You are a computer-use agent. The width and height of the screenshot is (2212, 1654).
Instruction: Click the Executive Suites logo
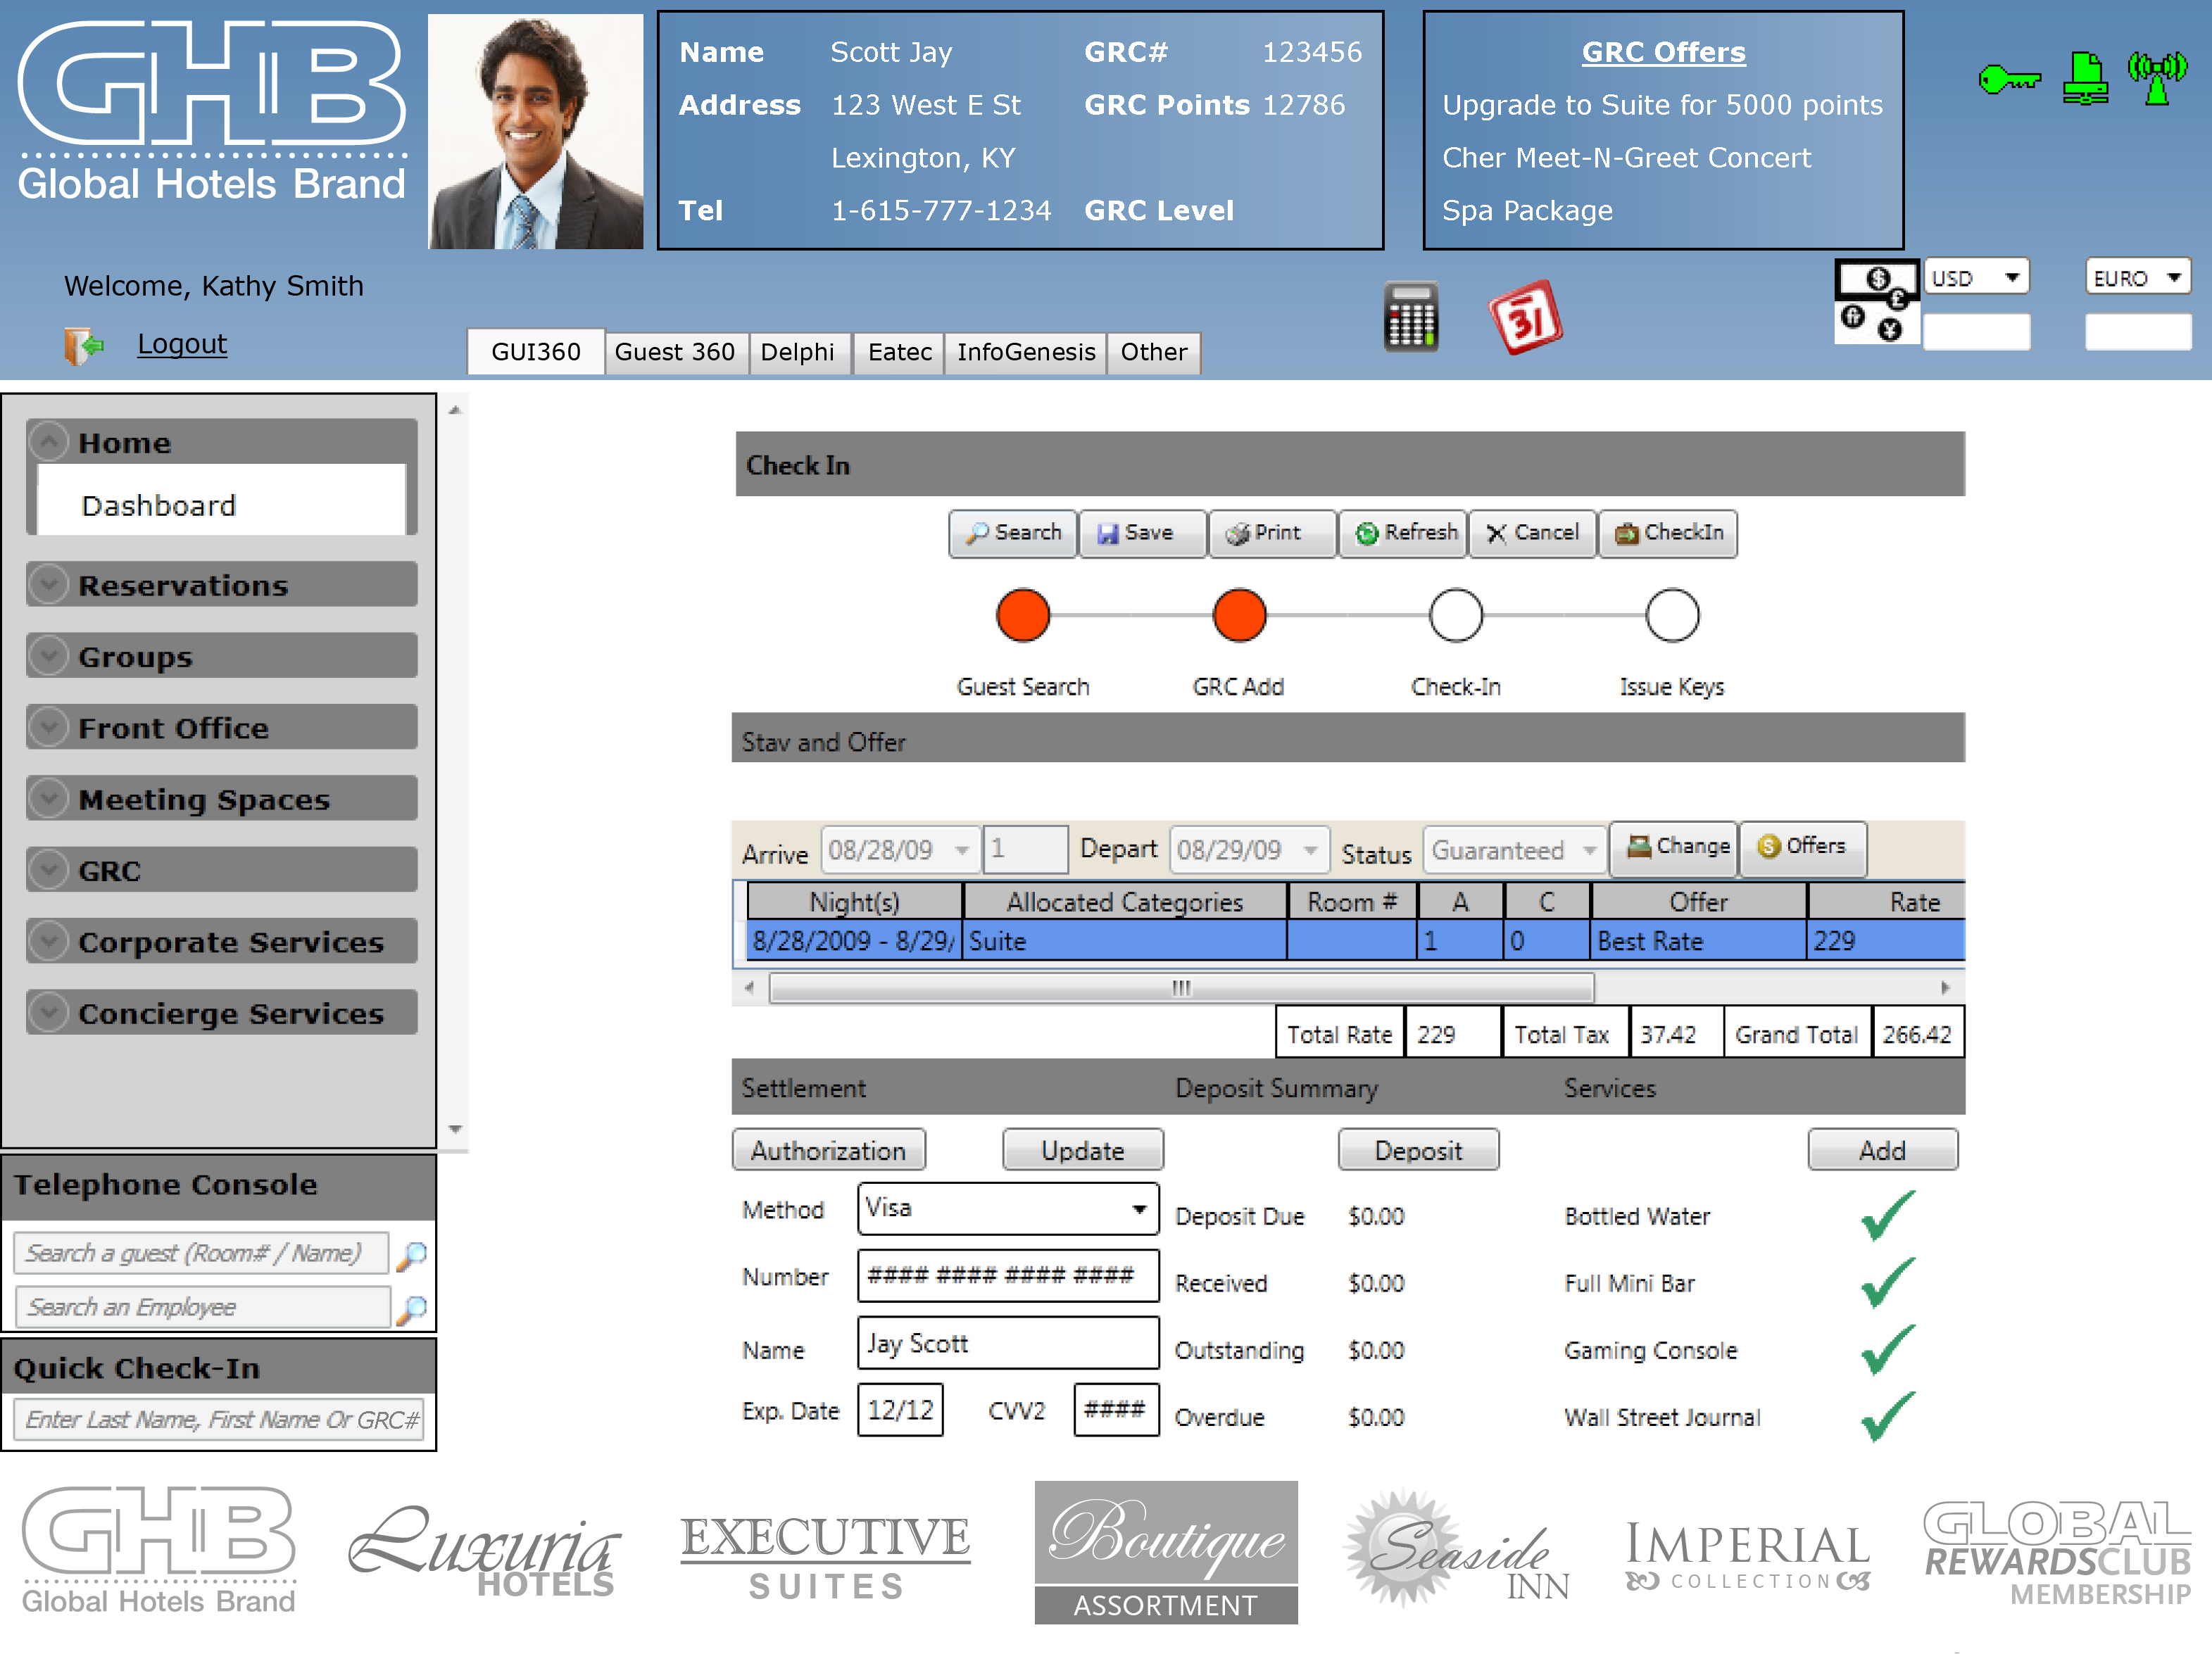pyautogui.click(x=825, y=1557)
